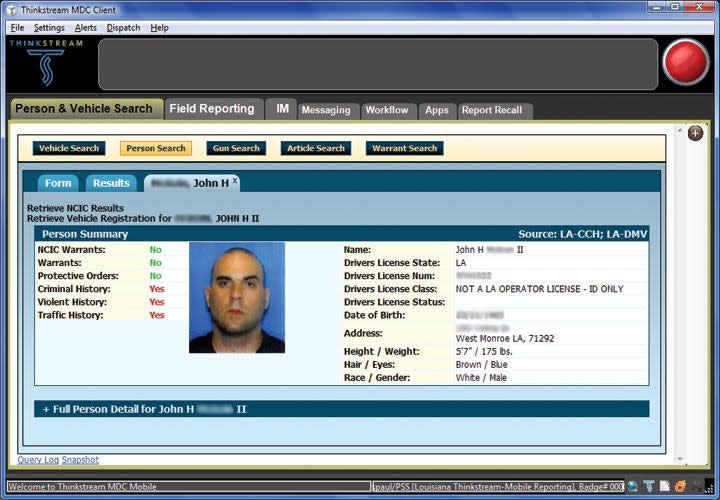
Task: Click the Thinkstream T icon in the status bar
Action: (648, 487)
